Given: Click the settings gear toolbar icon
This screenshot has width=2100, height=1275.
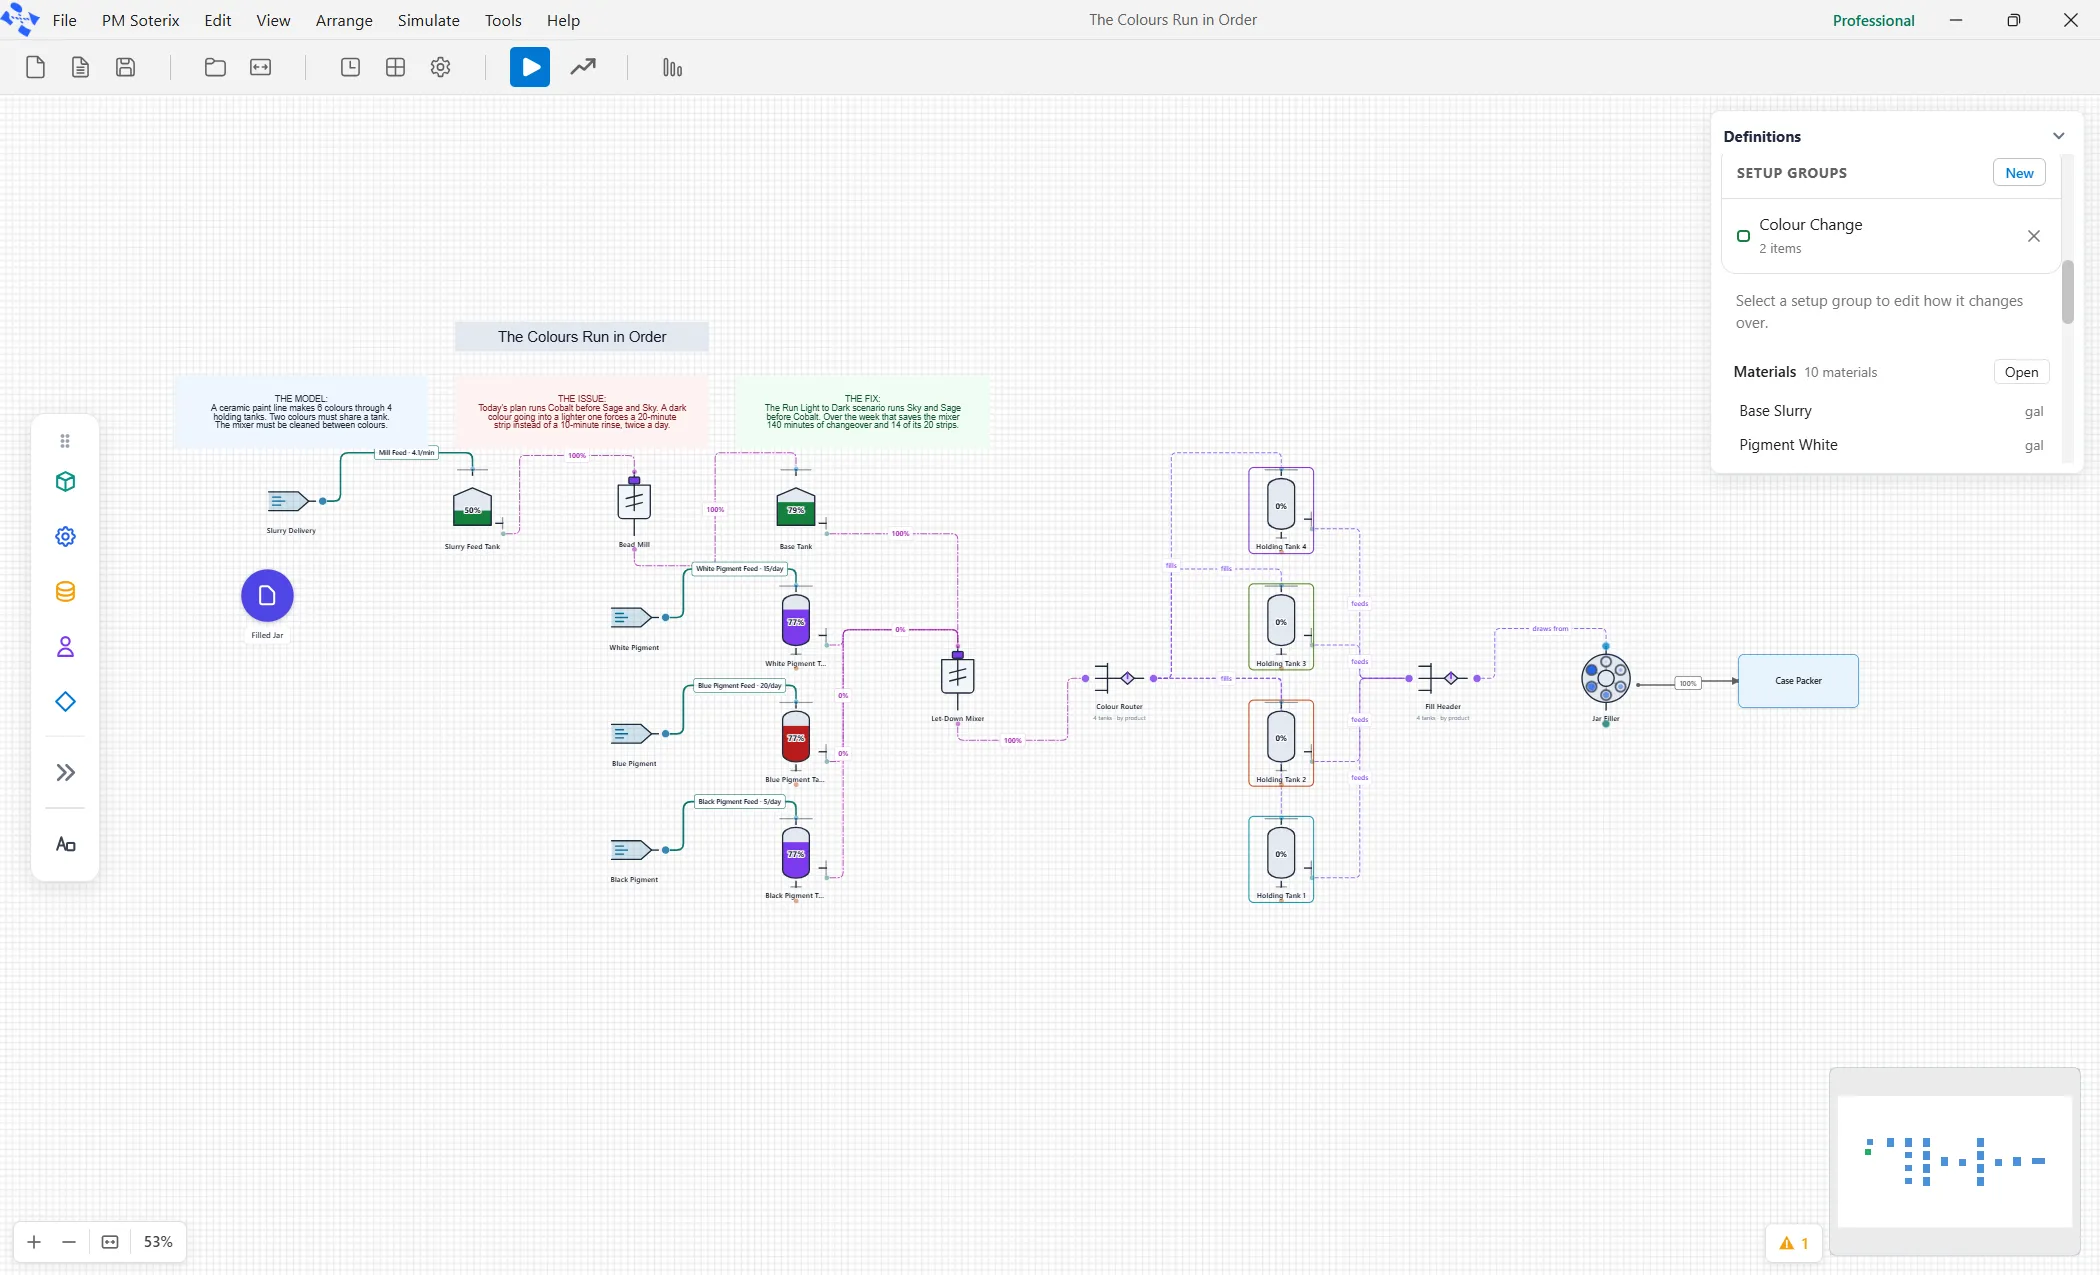Looking at the screenshot, I should tap(440, 67).
